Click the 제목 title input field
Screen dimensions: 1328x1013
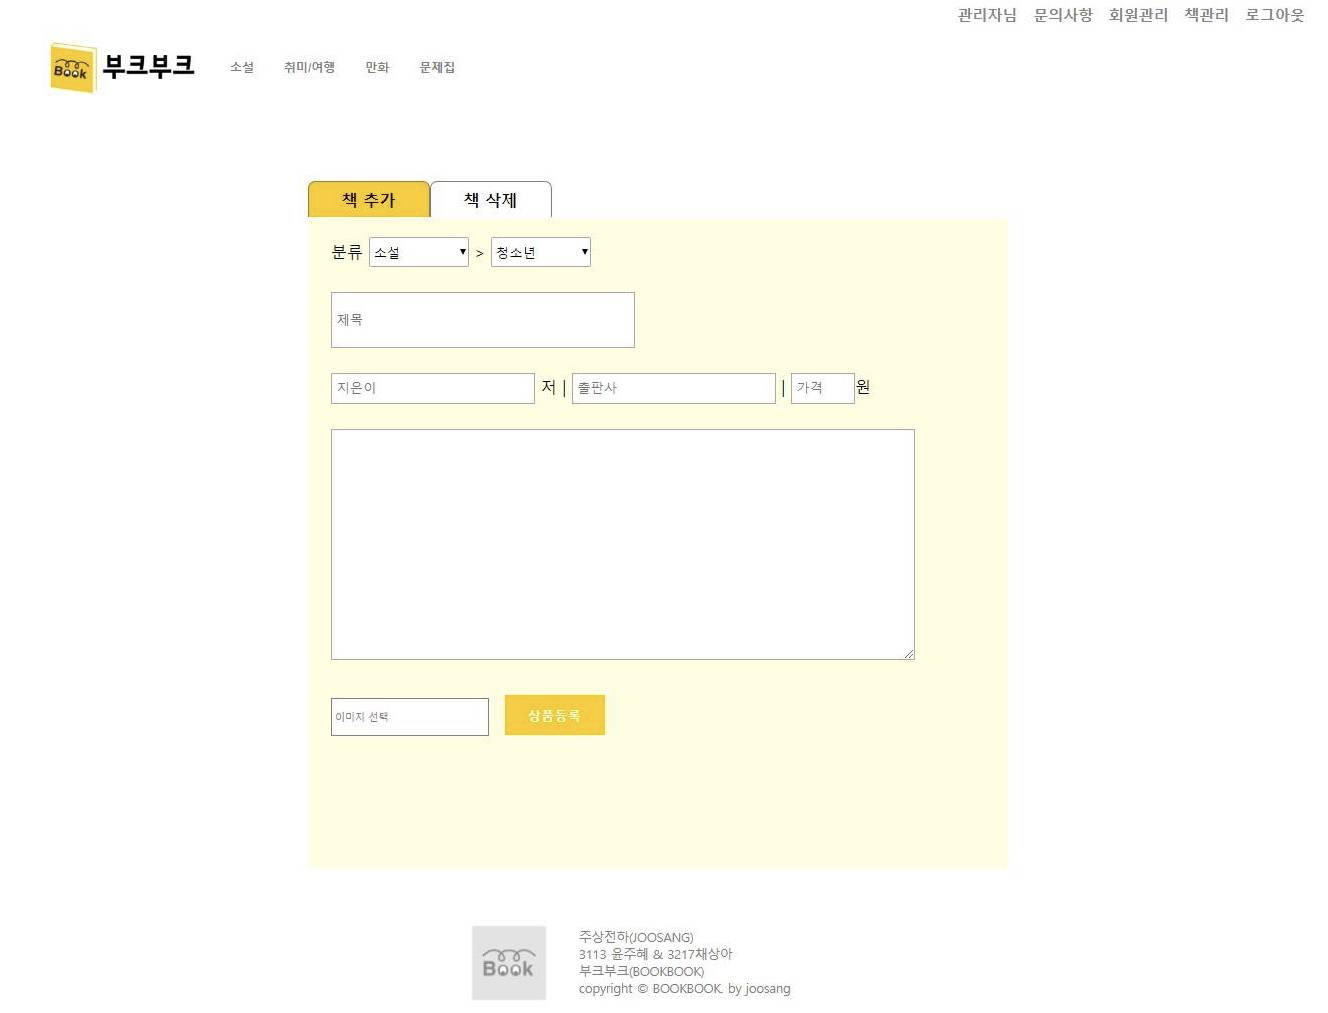pyautogui.click(x=482, y=320)
